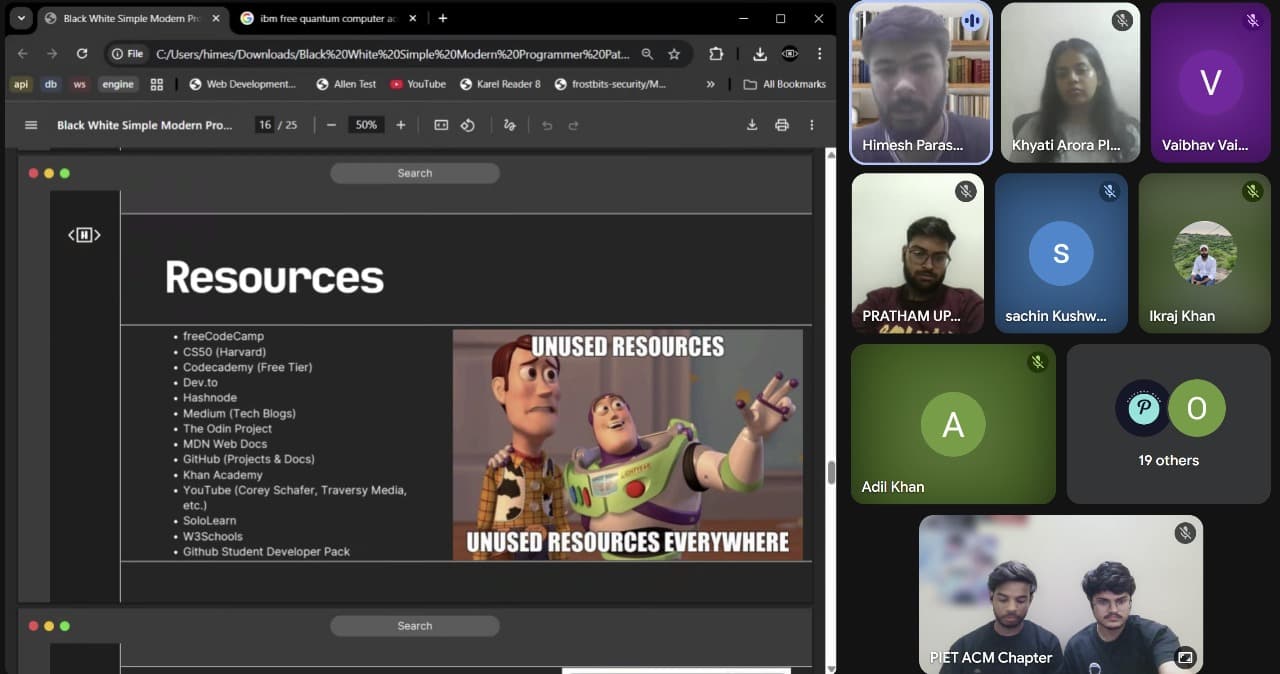
Task: Open the PDF sidebar menu icon
Action: click(31, 125)
